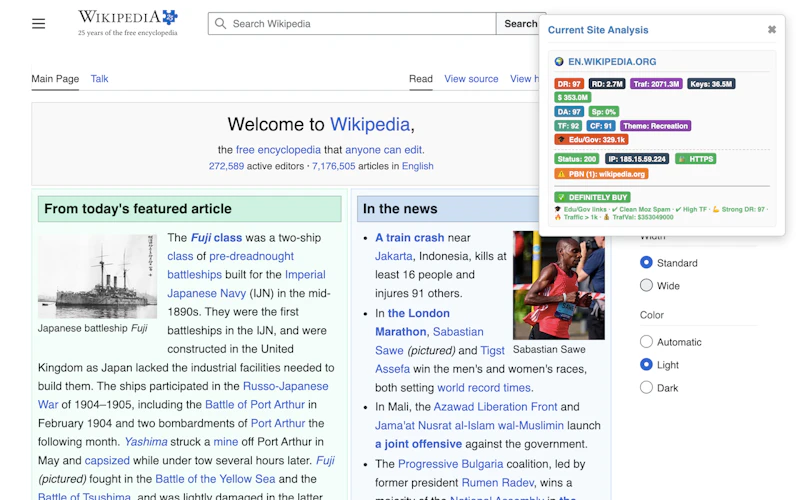
Task: Click the CF: 91 badge
Action: pyautogui.click(x=601, y=126)
